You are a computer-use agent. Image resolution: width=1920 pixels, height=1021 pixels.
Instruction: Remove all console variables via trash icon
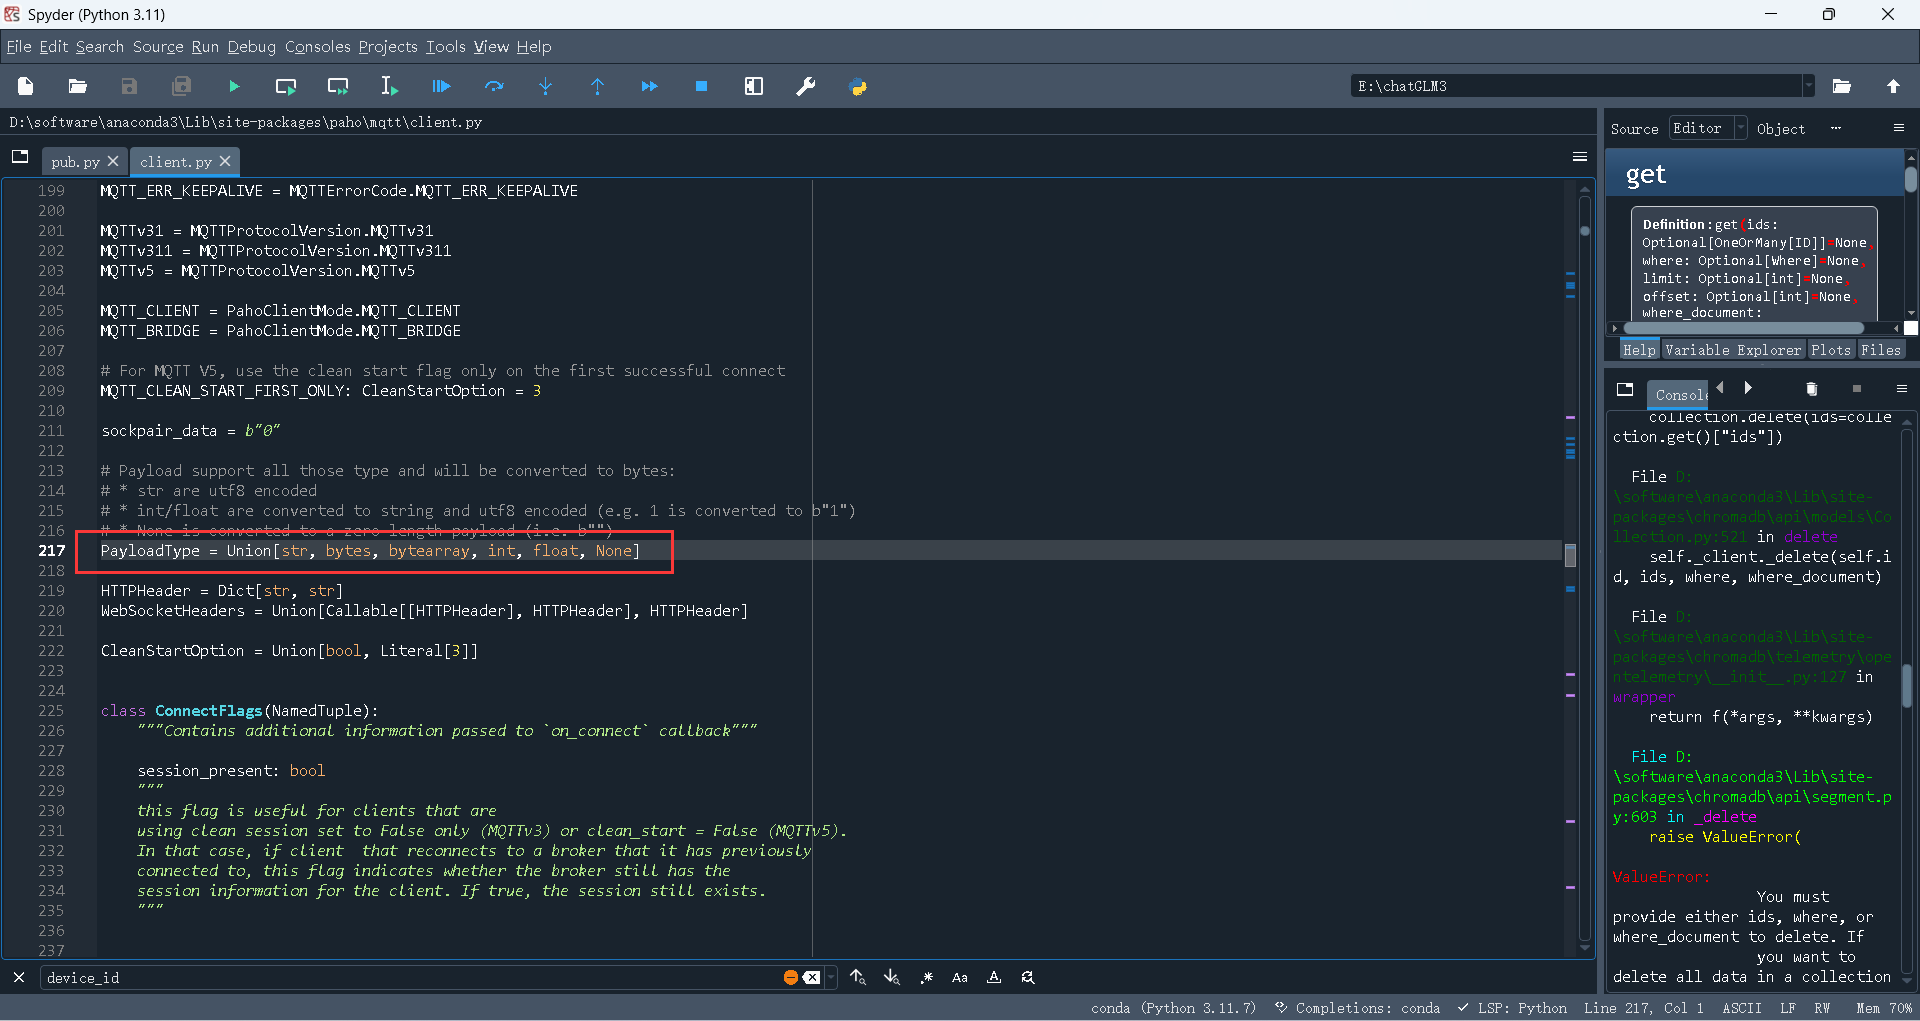click(1811, 389)
